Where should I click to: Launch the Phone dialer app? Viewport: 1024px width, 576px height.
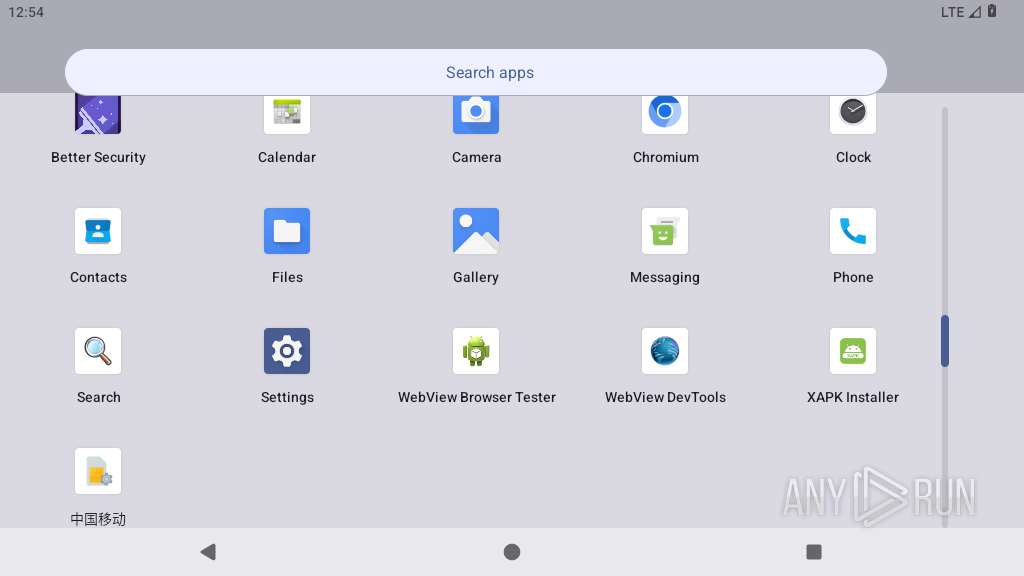click(853, 231)
